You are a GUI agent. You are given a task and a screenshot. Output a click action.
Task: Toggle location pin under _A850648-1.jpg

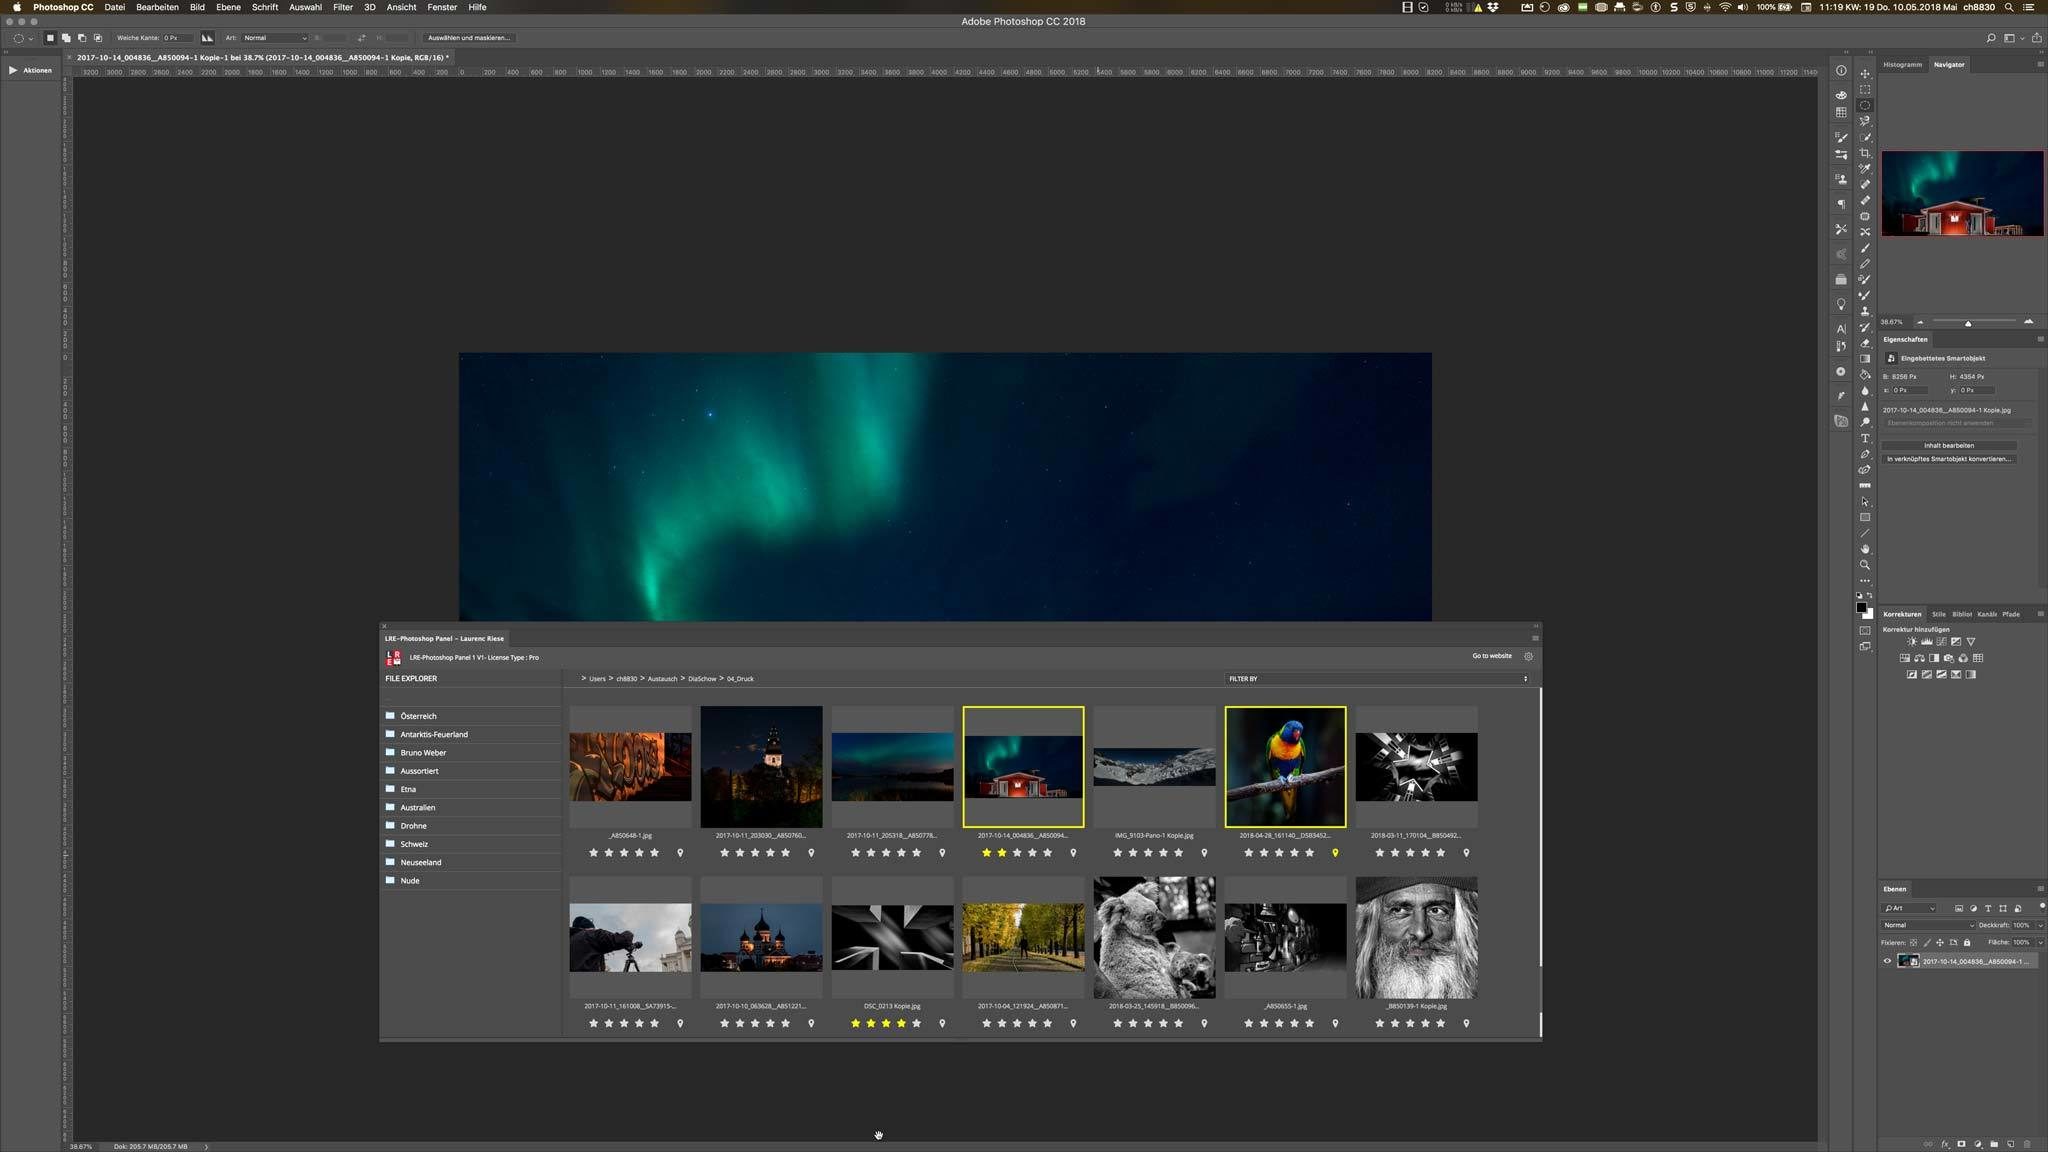[x=680, y=853]
